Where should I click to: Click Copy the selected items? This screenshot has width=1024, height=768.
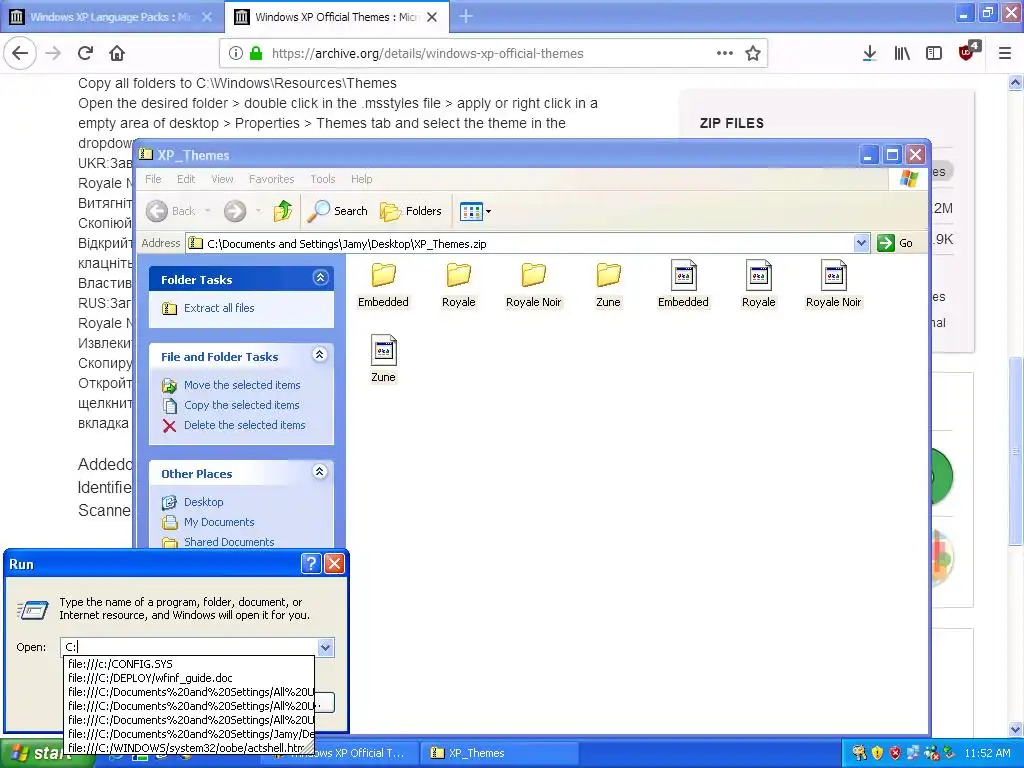241,405
